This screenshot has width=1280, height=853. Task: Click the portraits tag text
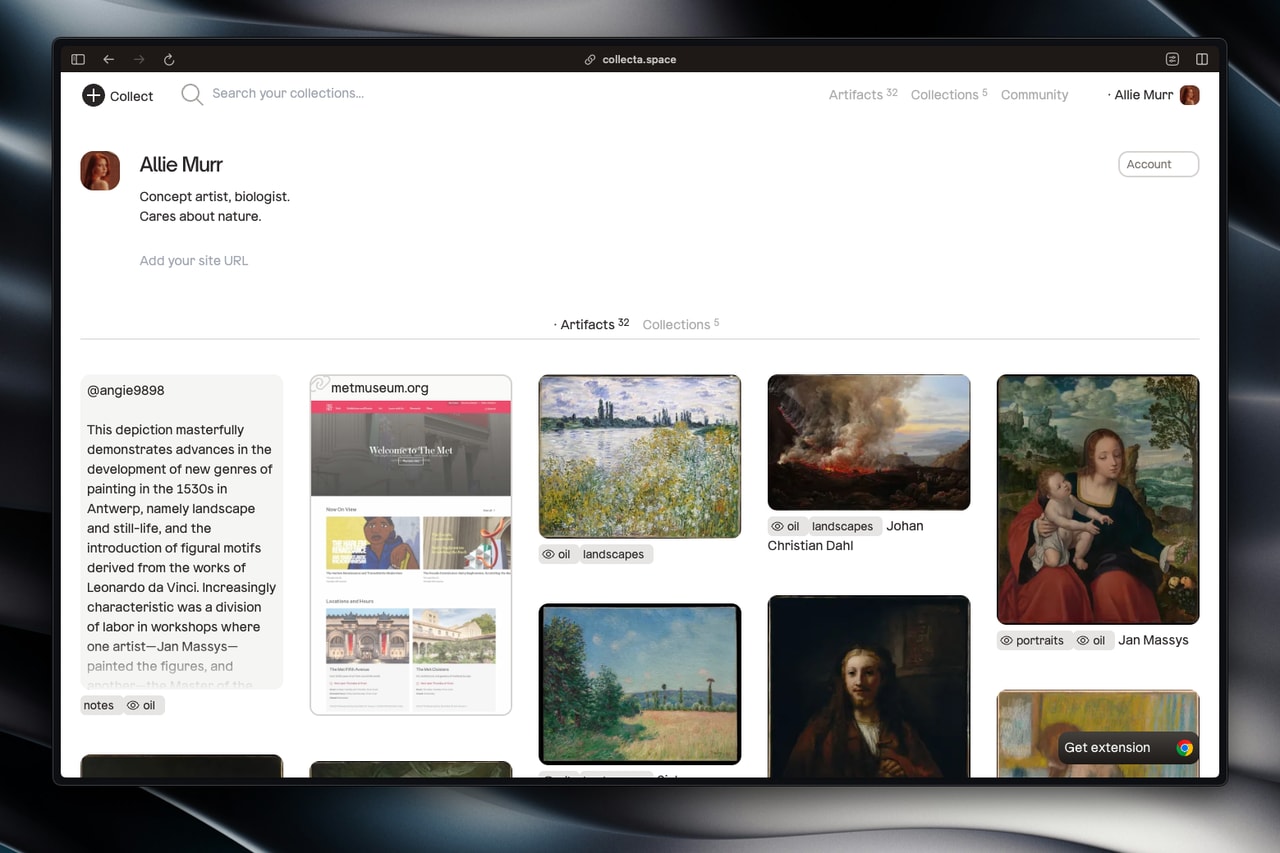(1040, 641)
